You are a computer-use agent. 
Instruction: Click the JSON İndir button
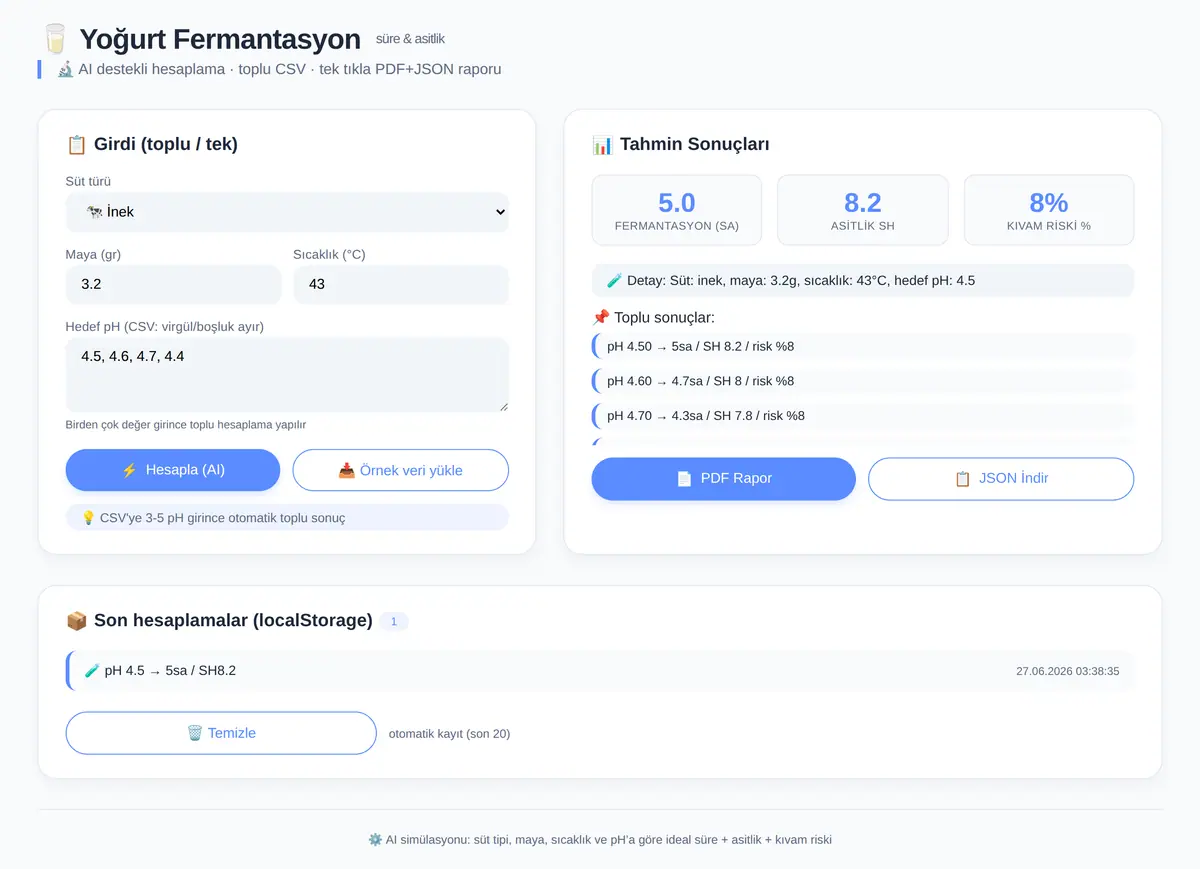1001,479
